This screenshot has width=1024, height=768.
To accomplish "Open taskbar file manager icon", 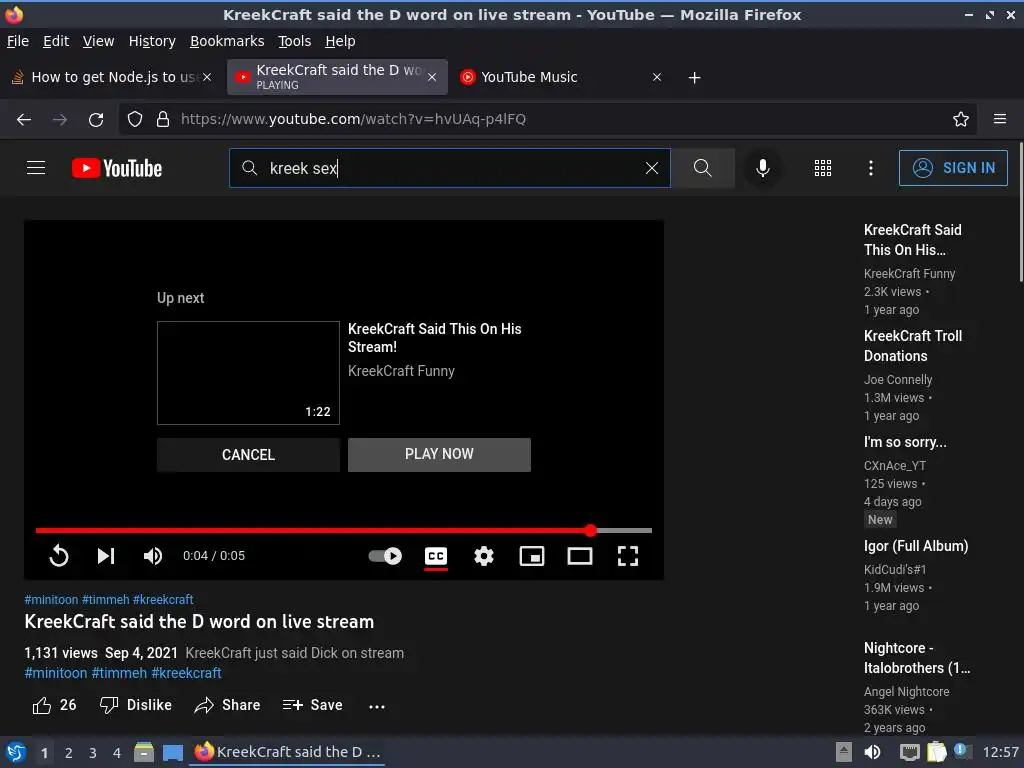I will (x=144, y=752).
